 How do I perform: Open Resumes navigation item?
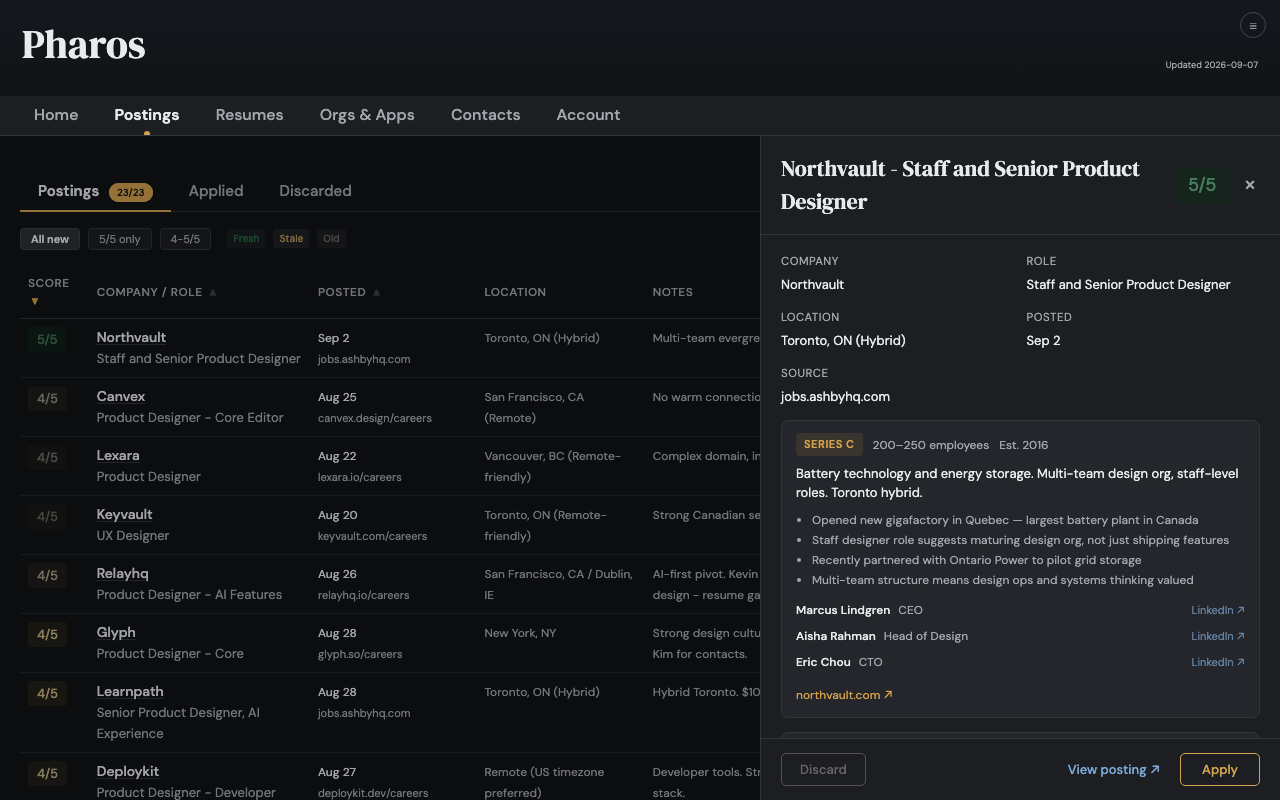click(x=249, y=115)
